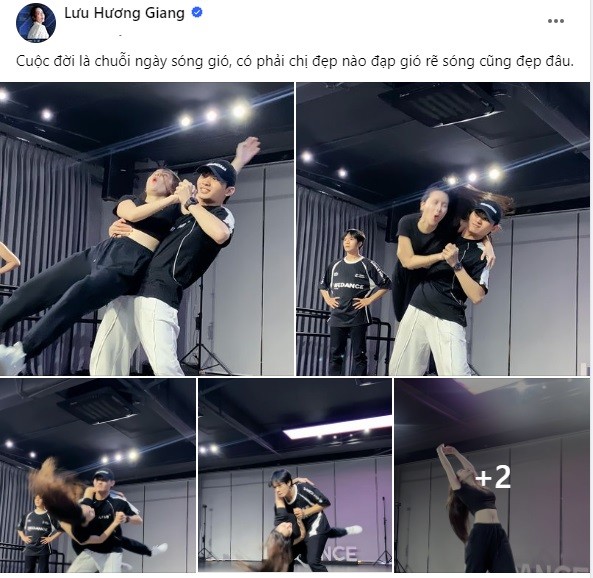Click Lưu Hương Giang's profile avatar
The height and width of the screenshot is (578, 593).
tap(36, 22)
